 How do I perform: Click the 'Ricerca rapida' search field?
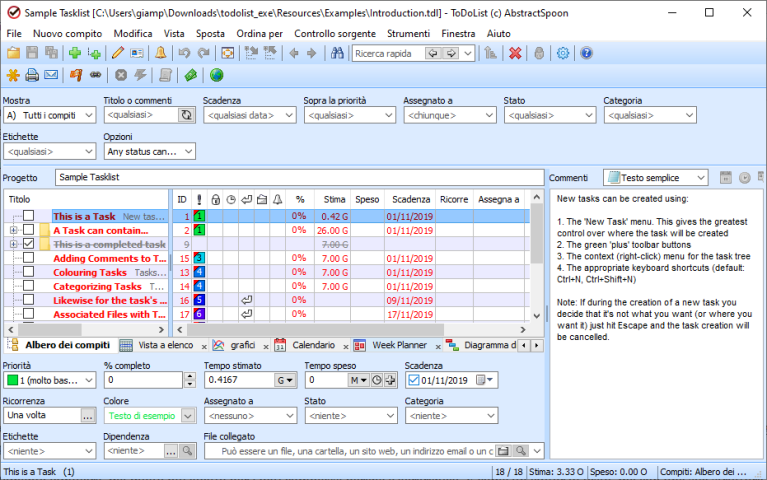point(389,53)
